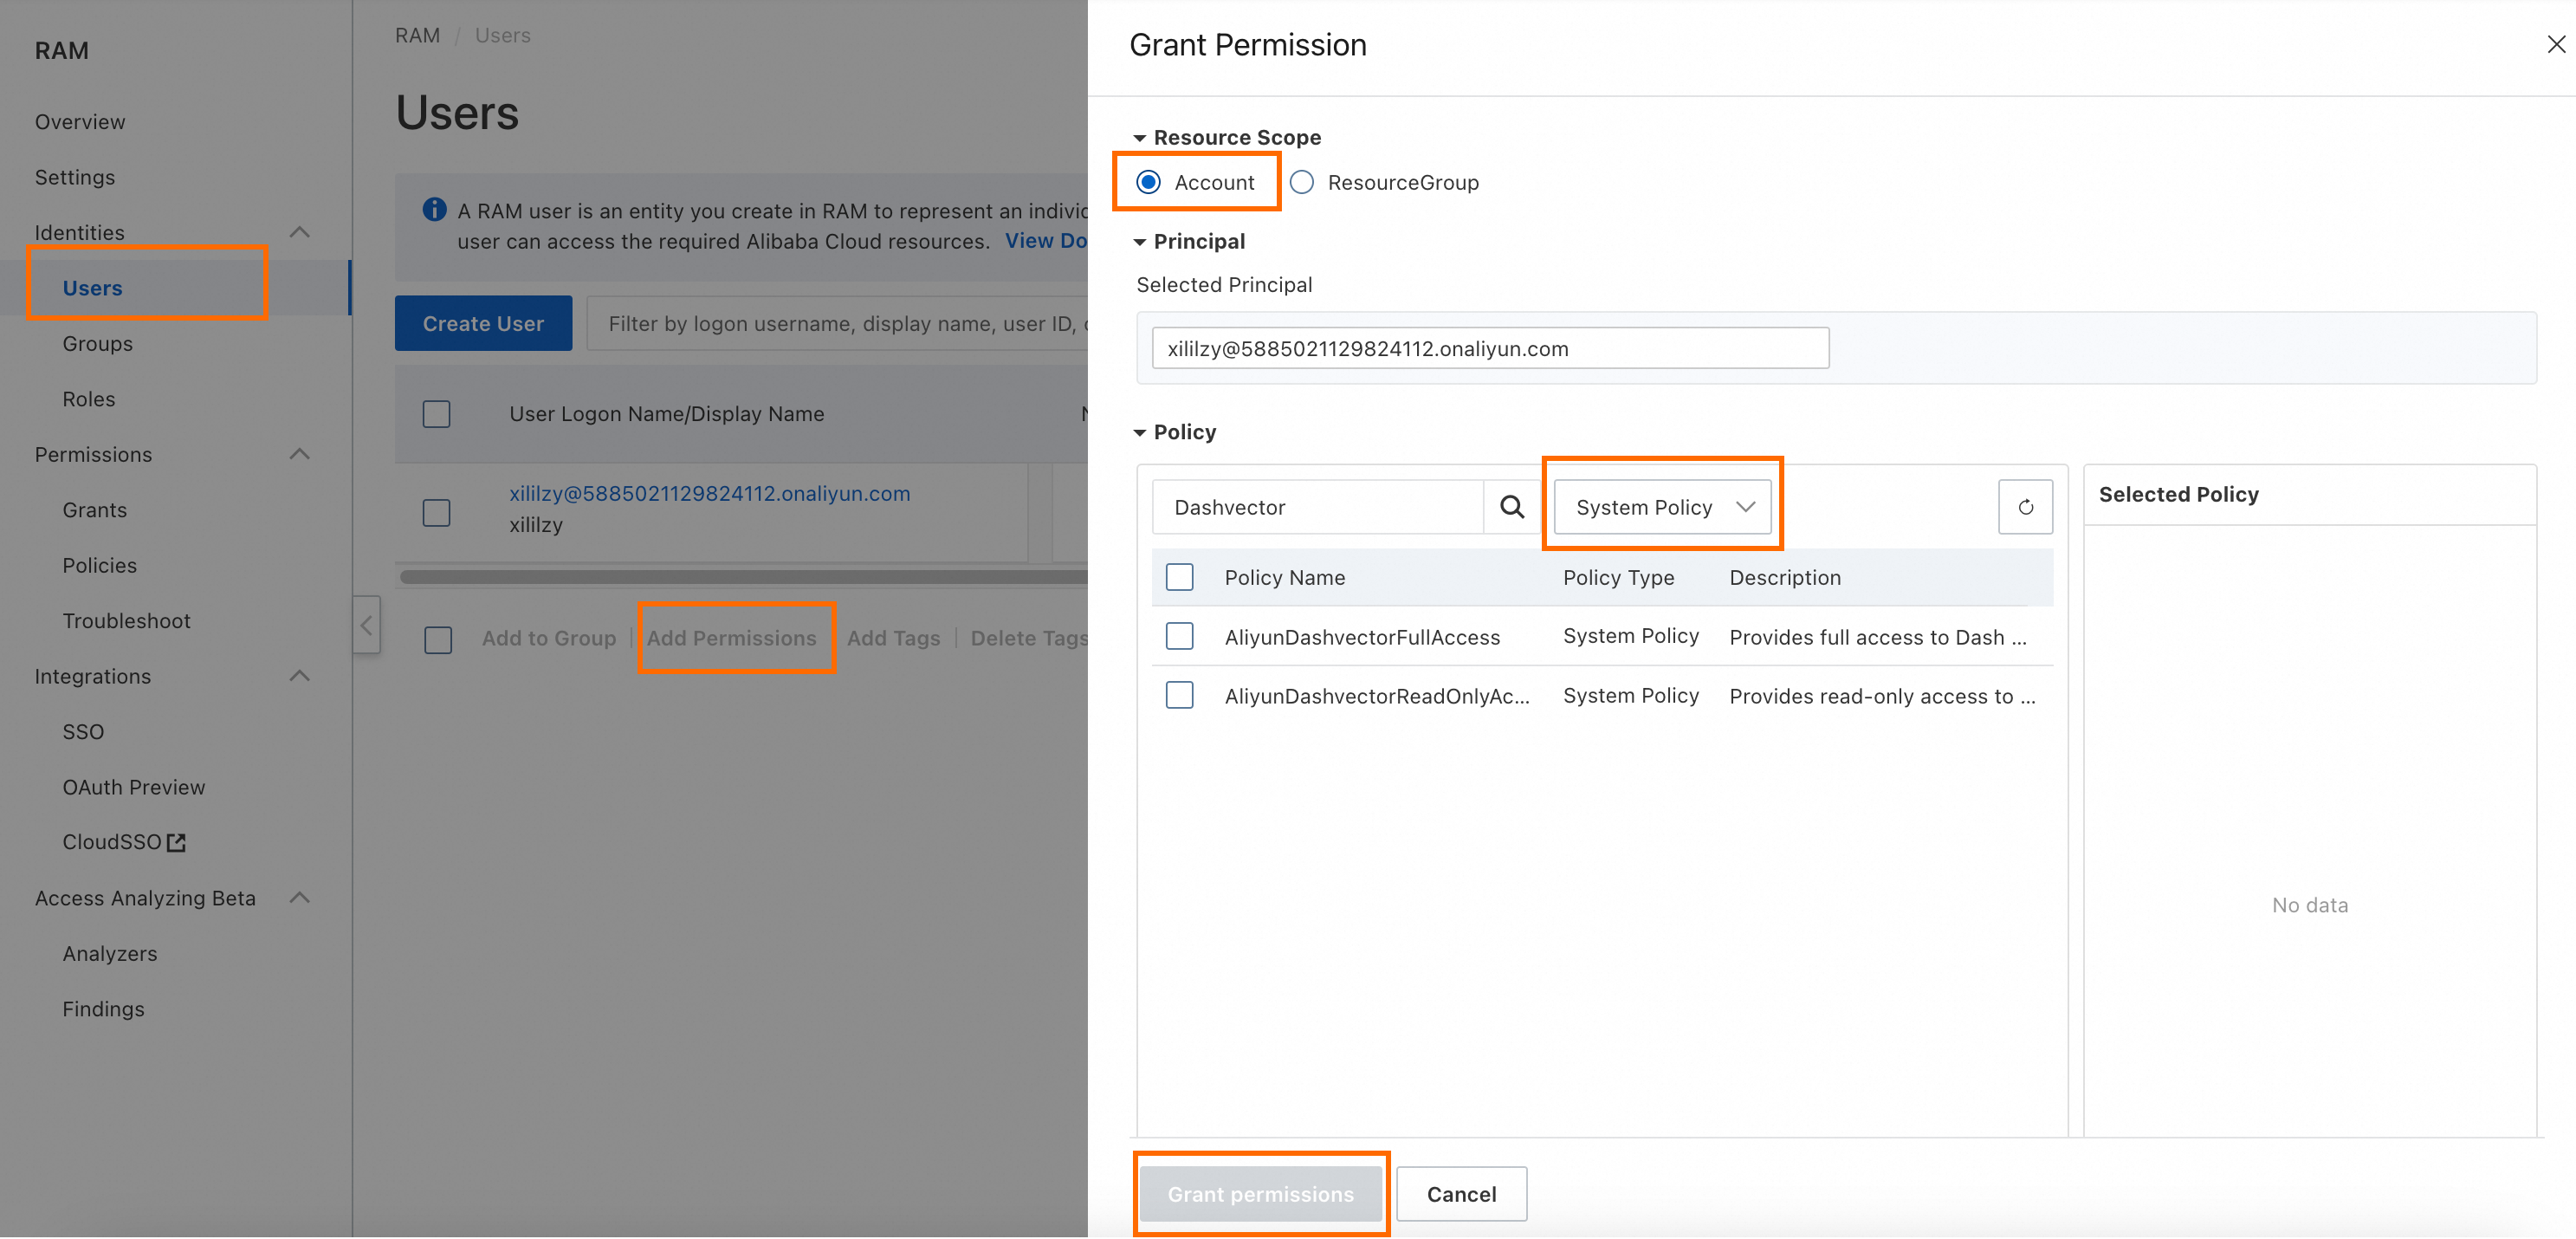Image resolution: width=2576 pixels, height=1239 pixels.
Task: Open SSO under Integrations
Action: [x=83, y=732]
